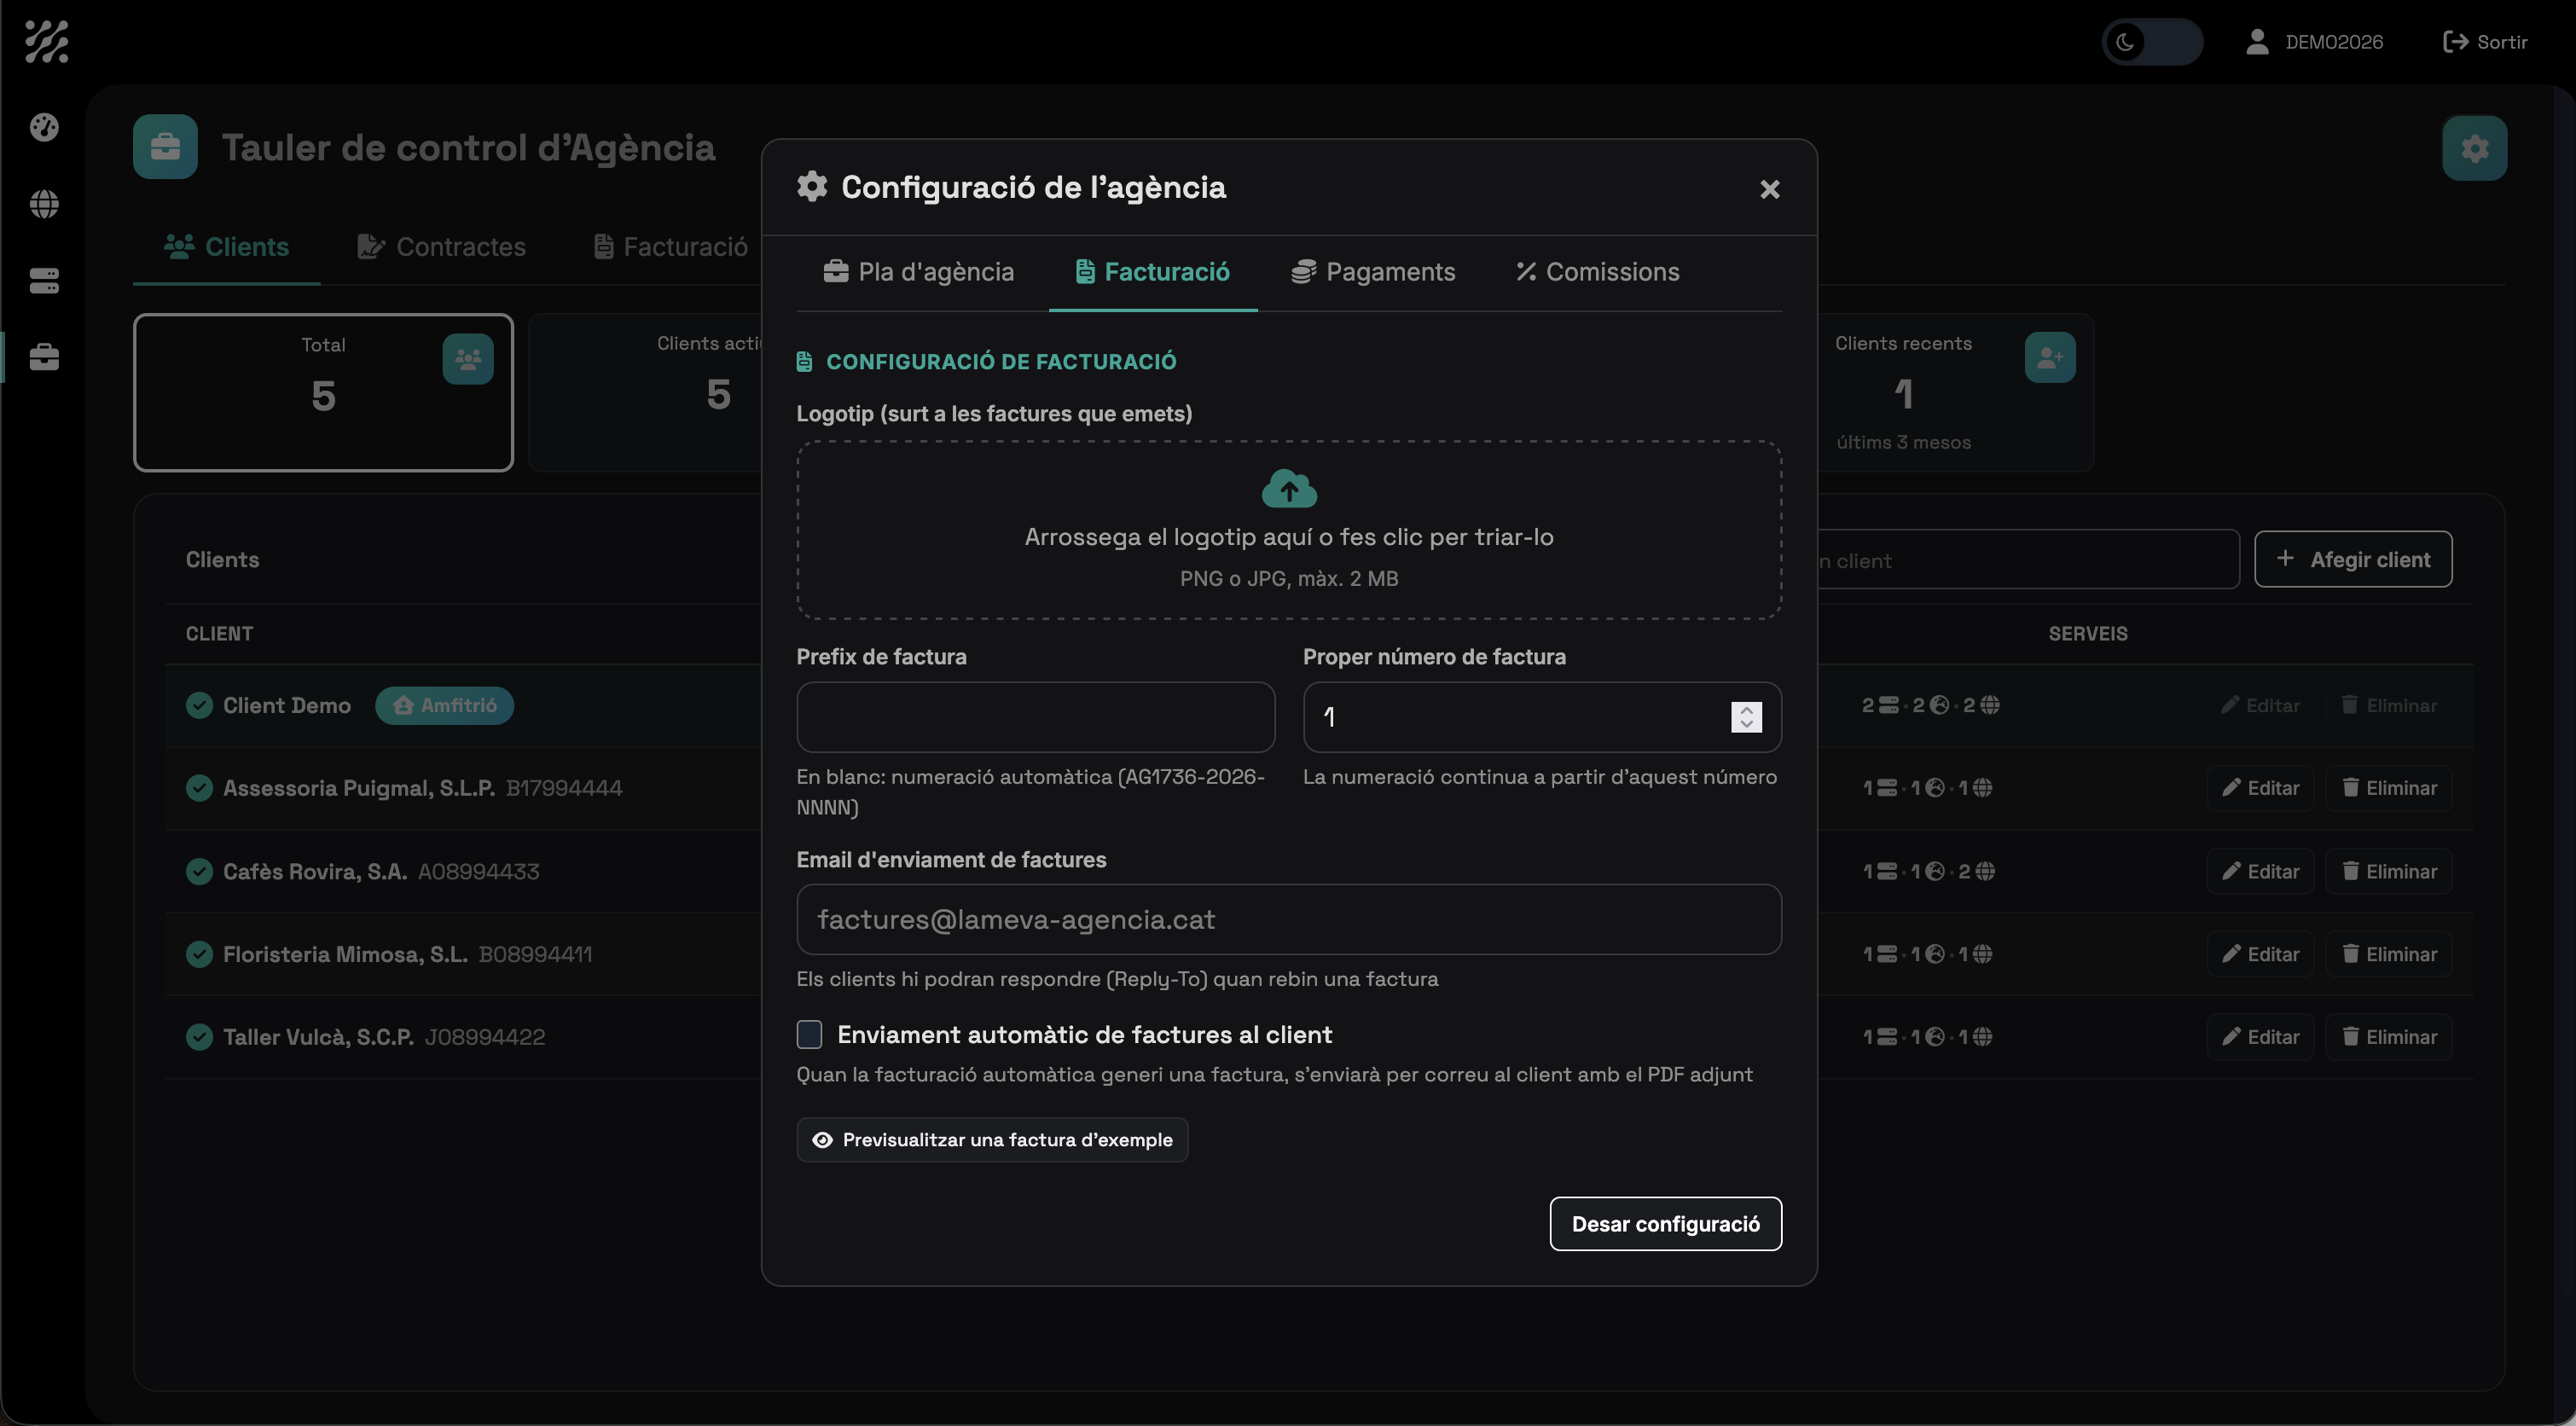
Task: Click the CLIENT column header
Action: pos(219,634)
